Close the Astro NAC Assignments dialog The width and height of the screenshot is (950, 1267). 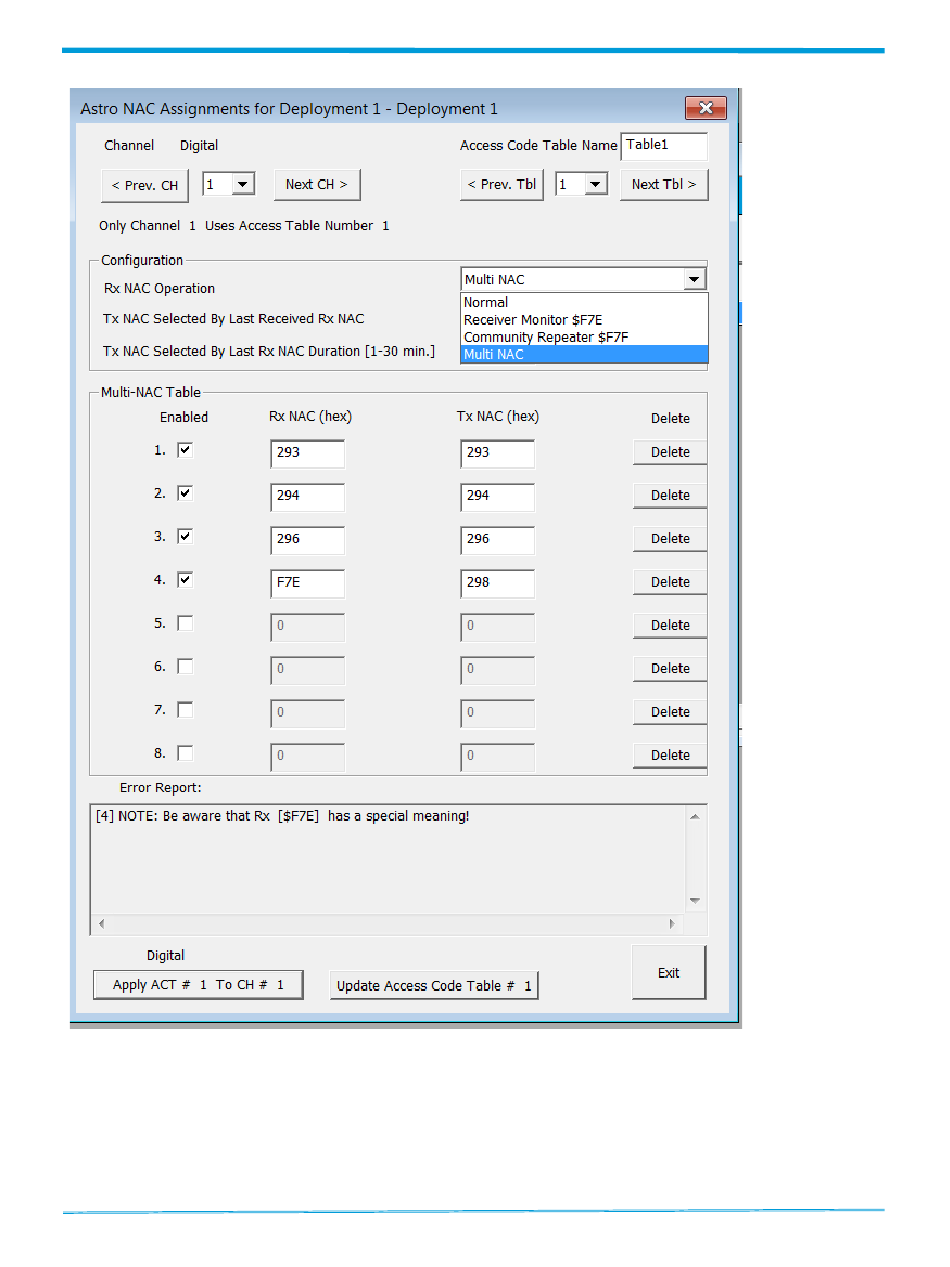pyautogui.click(x=705, y=108)
